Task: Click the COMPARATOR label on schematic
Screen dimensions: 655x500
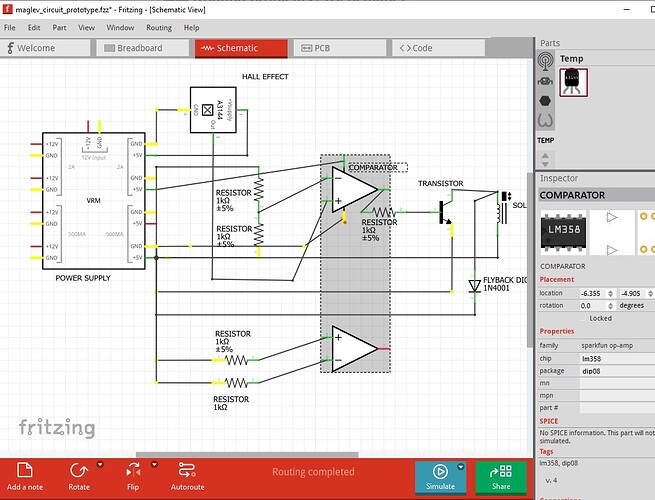Action: 373,168
